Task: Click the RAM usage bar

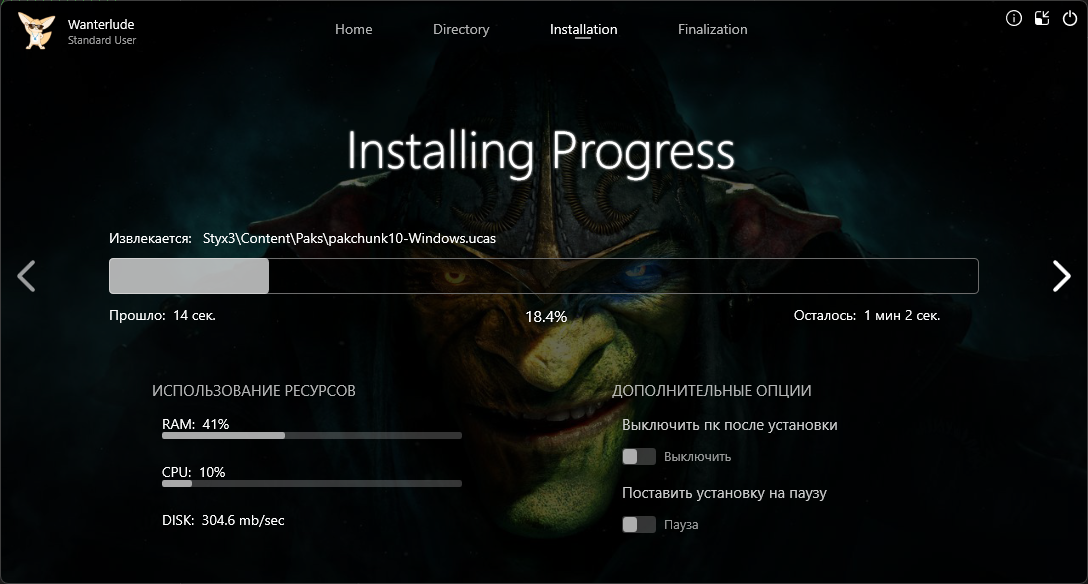Action: pyautogui.click(x=311, y=436)
